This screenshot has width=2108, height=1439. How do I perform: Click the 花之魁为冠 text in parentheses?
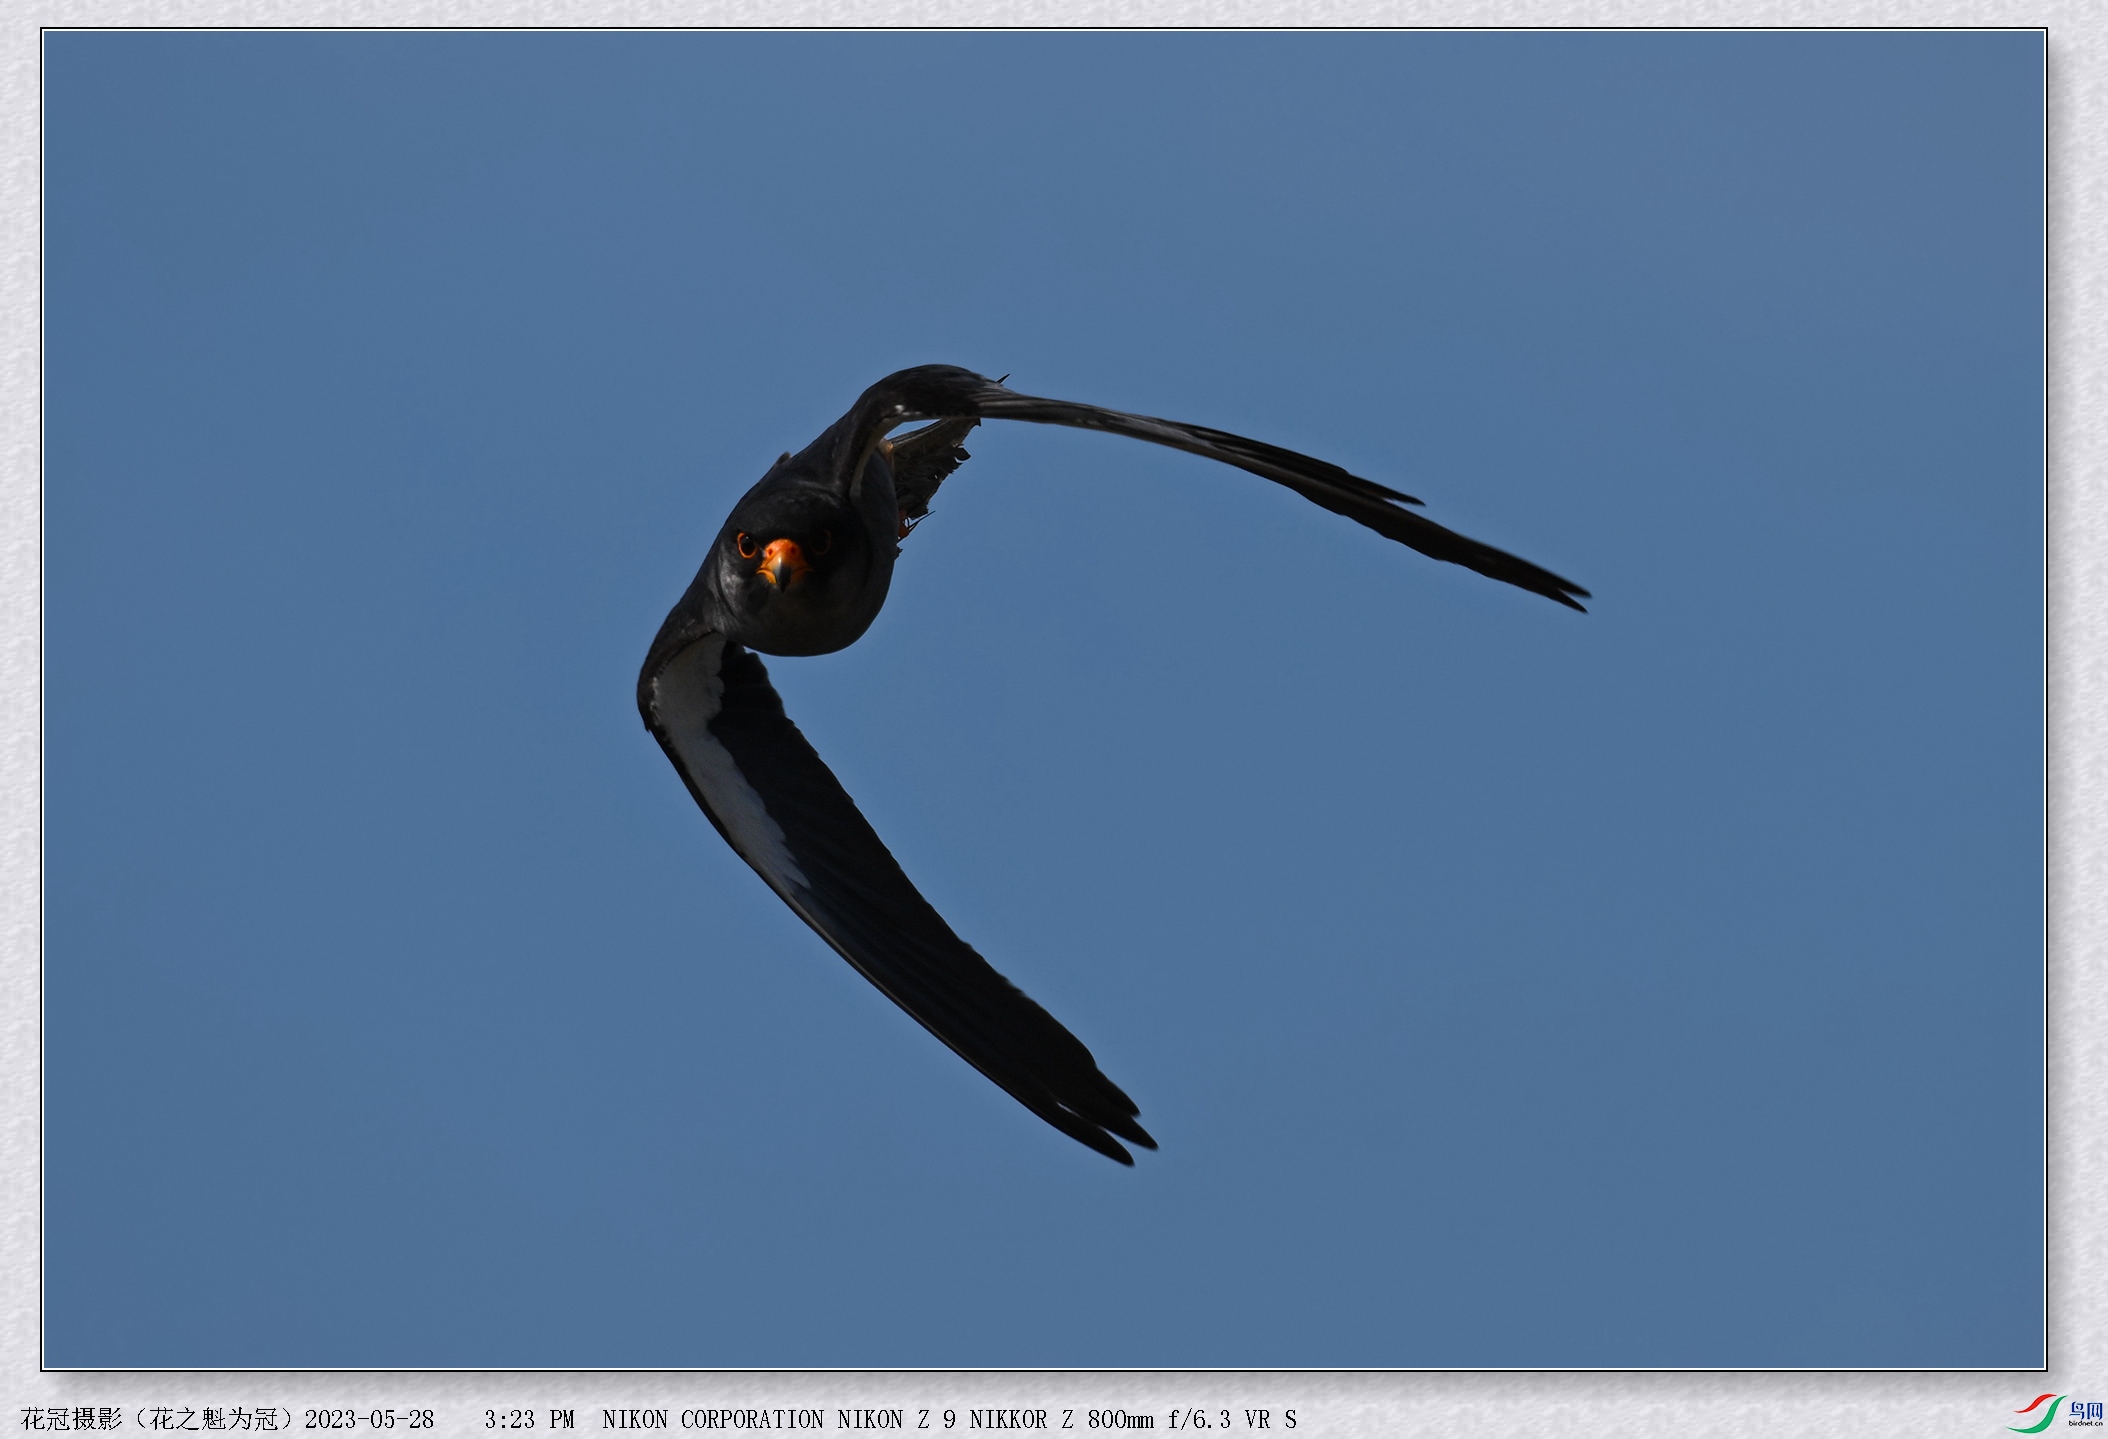[x=214, y=1419]
